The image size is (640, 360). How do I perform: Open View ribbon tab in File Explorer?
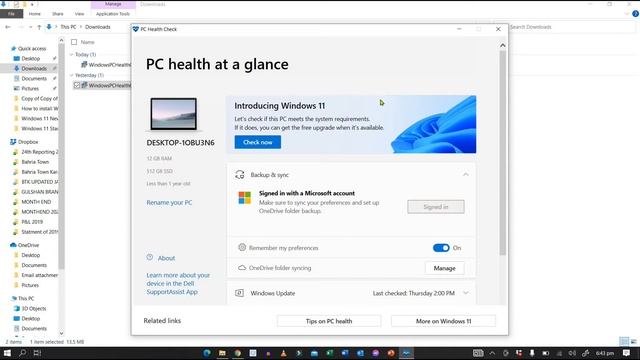click(79, 14)
